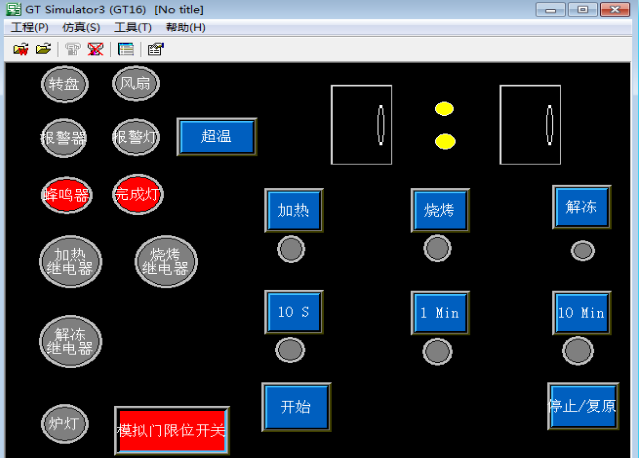Viewport: 639px width, 458px height.
Task: Click the red 完成灯 indicator lamp
Action: (137, 194)
